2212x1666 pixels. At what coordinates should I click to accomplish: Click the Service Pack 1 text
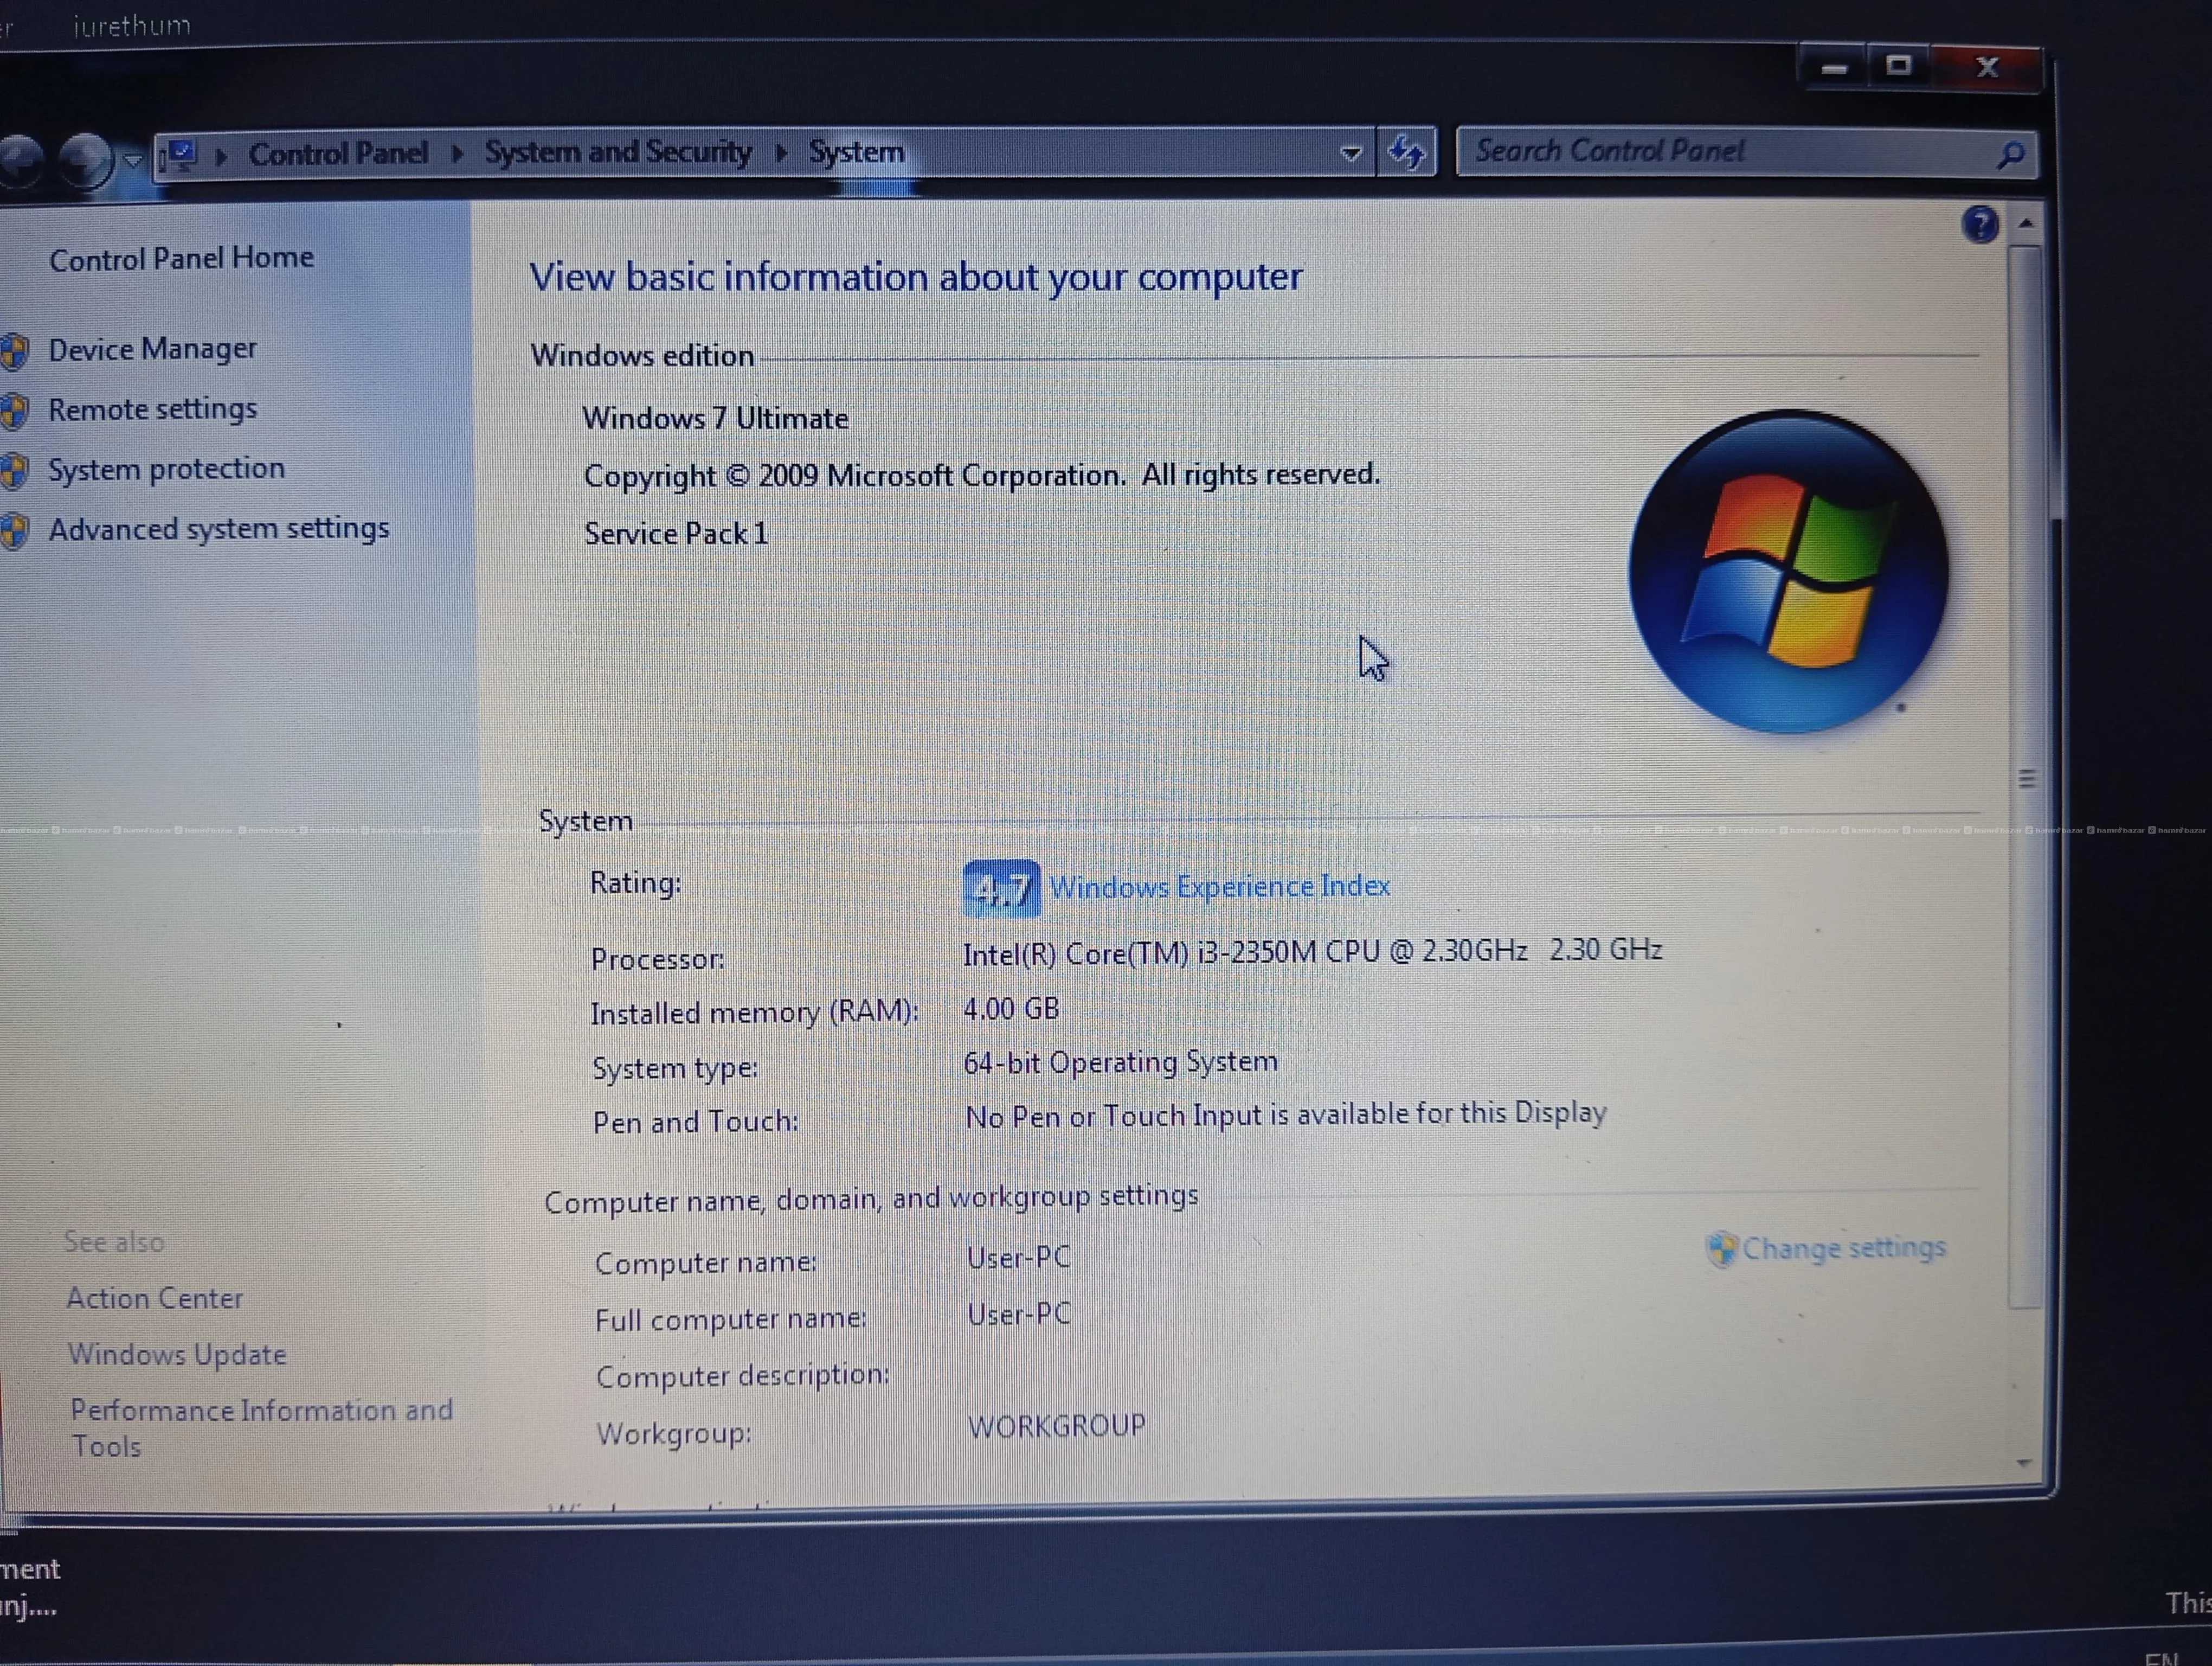[676, 534]
